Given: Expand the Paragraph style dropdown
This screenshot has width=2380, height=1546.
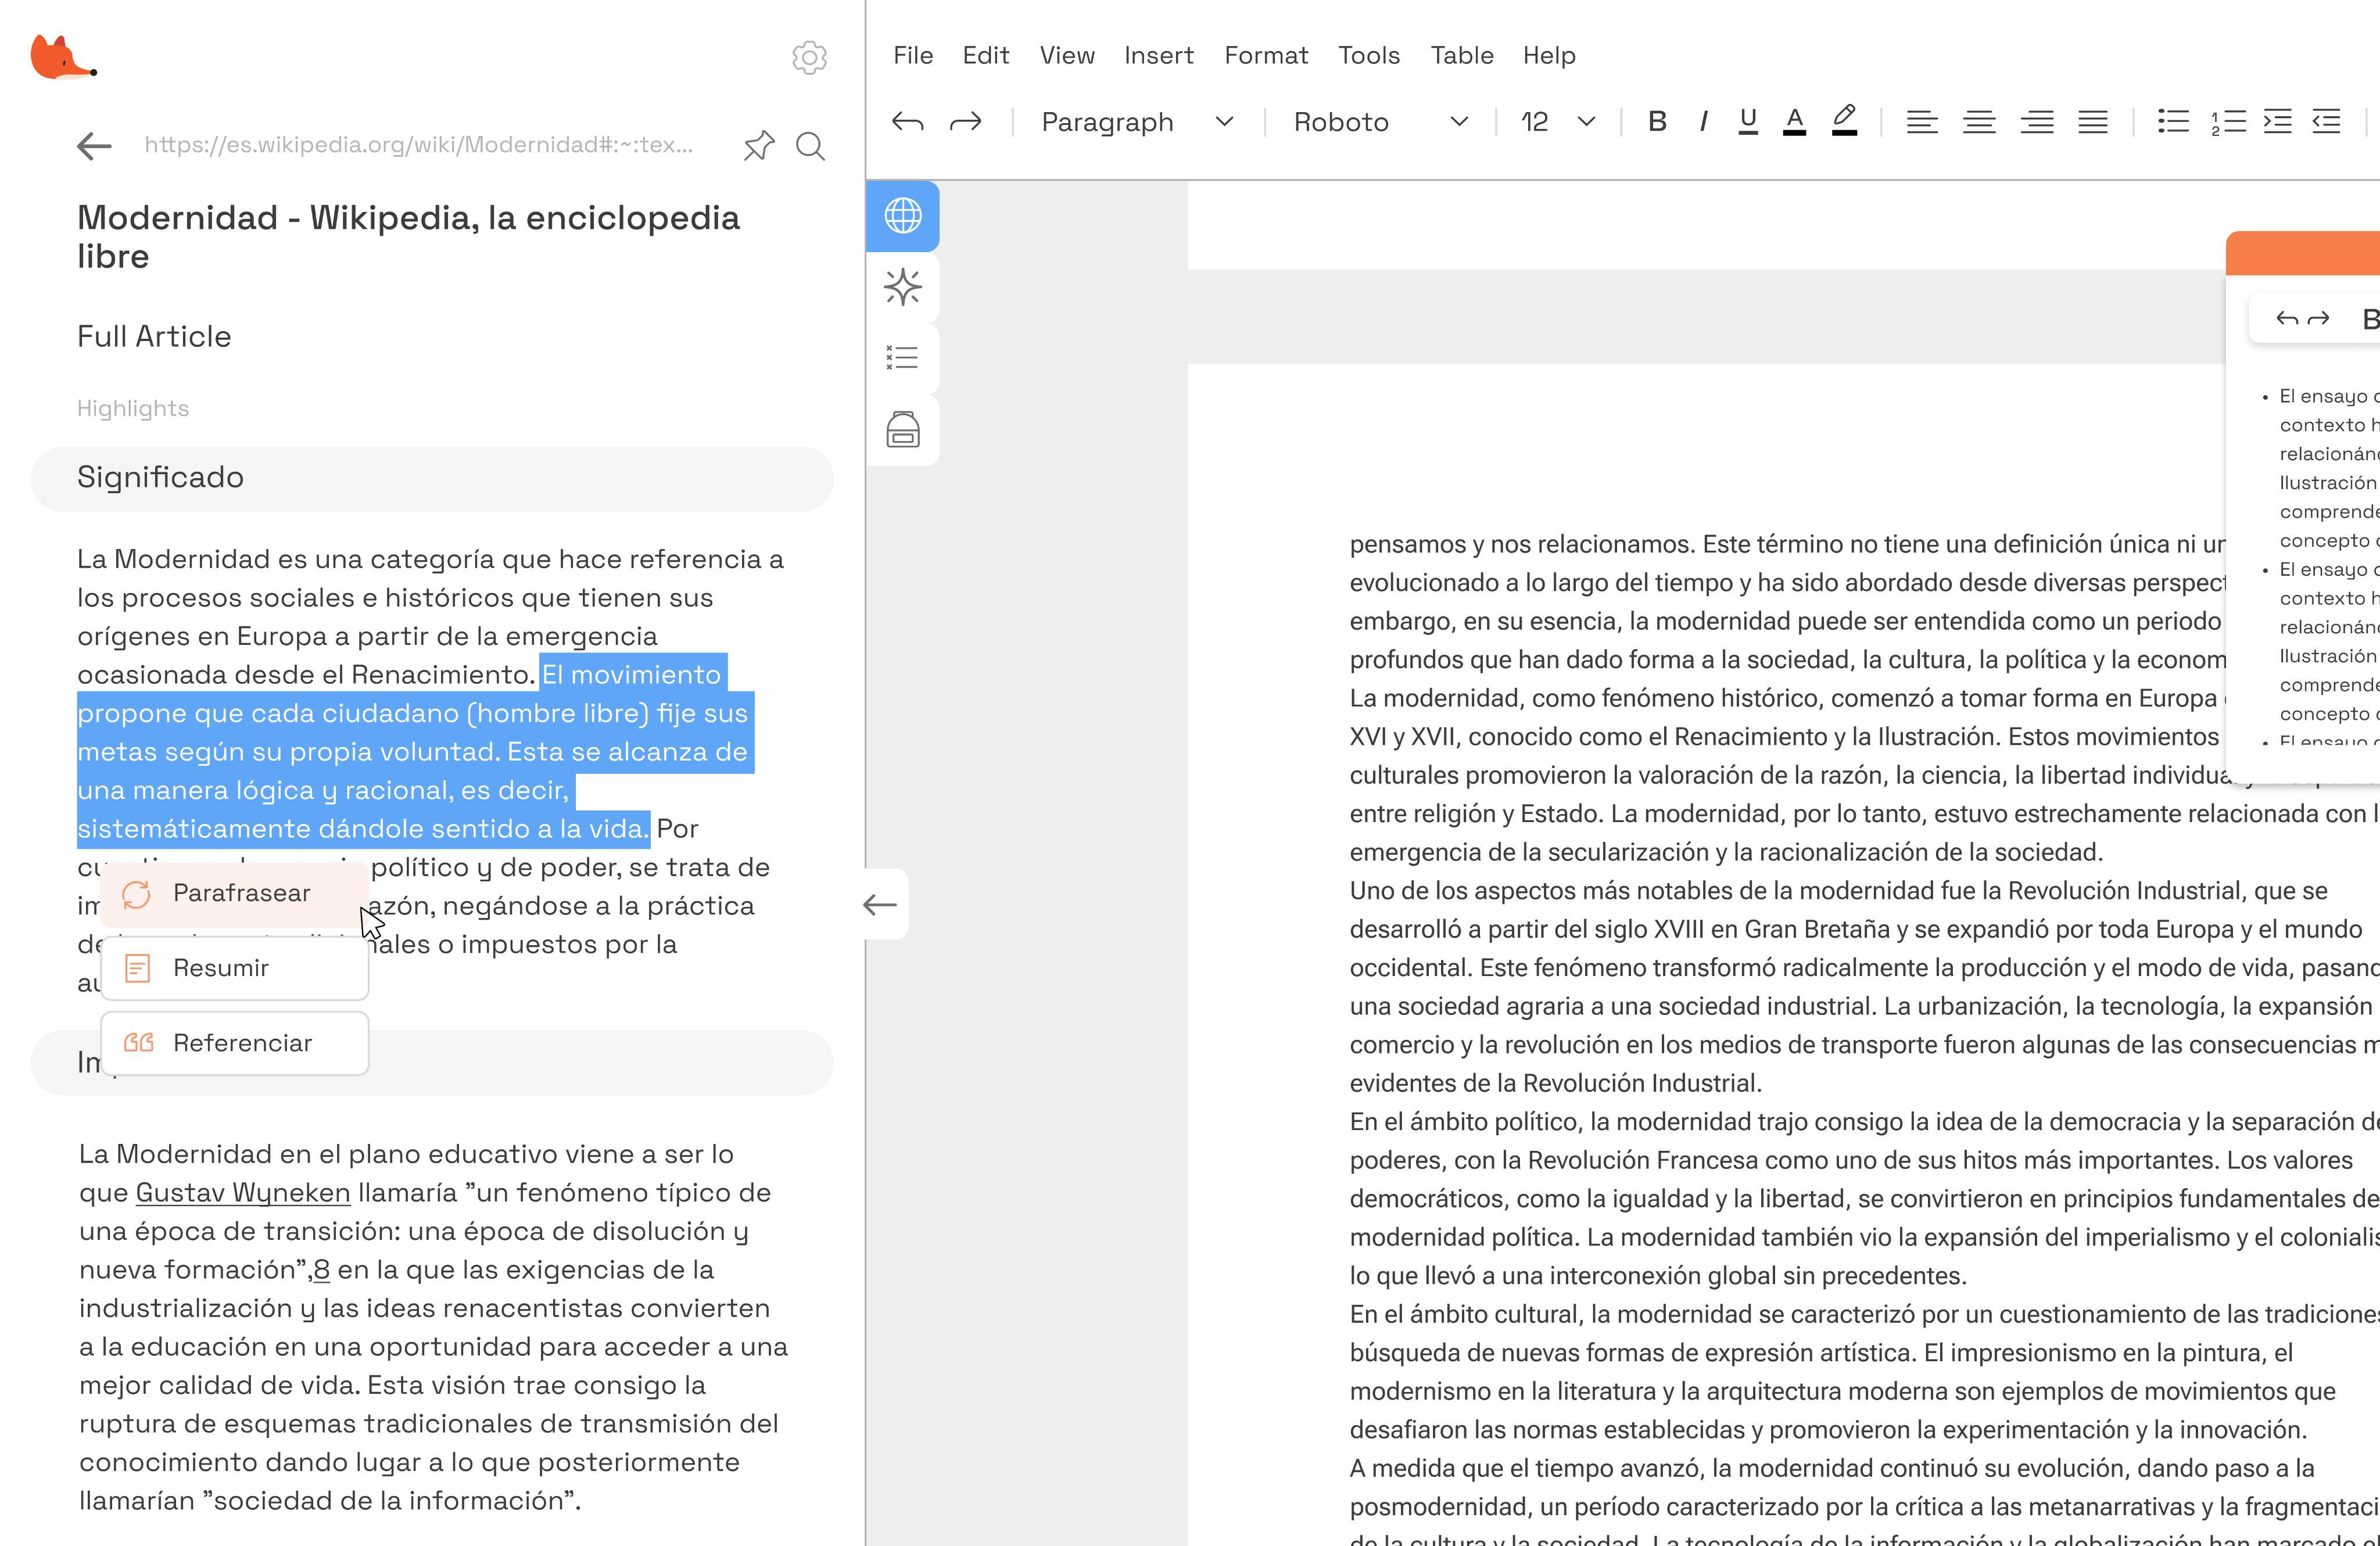Looking at the screenshot, I should 1137,122.
